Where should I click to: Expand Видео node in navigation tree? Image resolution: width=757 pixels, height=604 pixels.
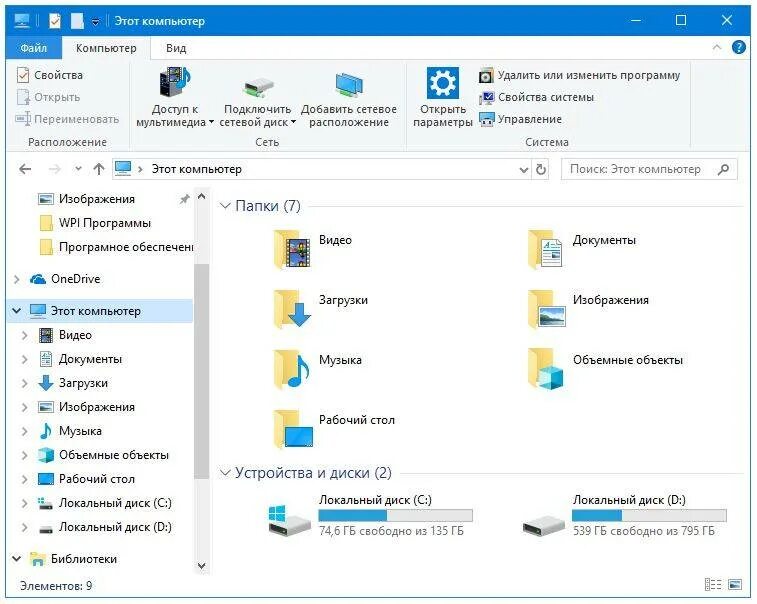[25, 335]
